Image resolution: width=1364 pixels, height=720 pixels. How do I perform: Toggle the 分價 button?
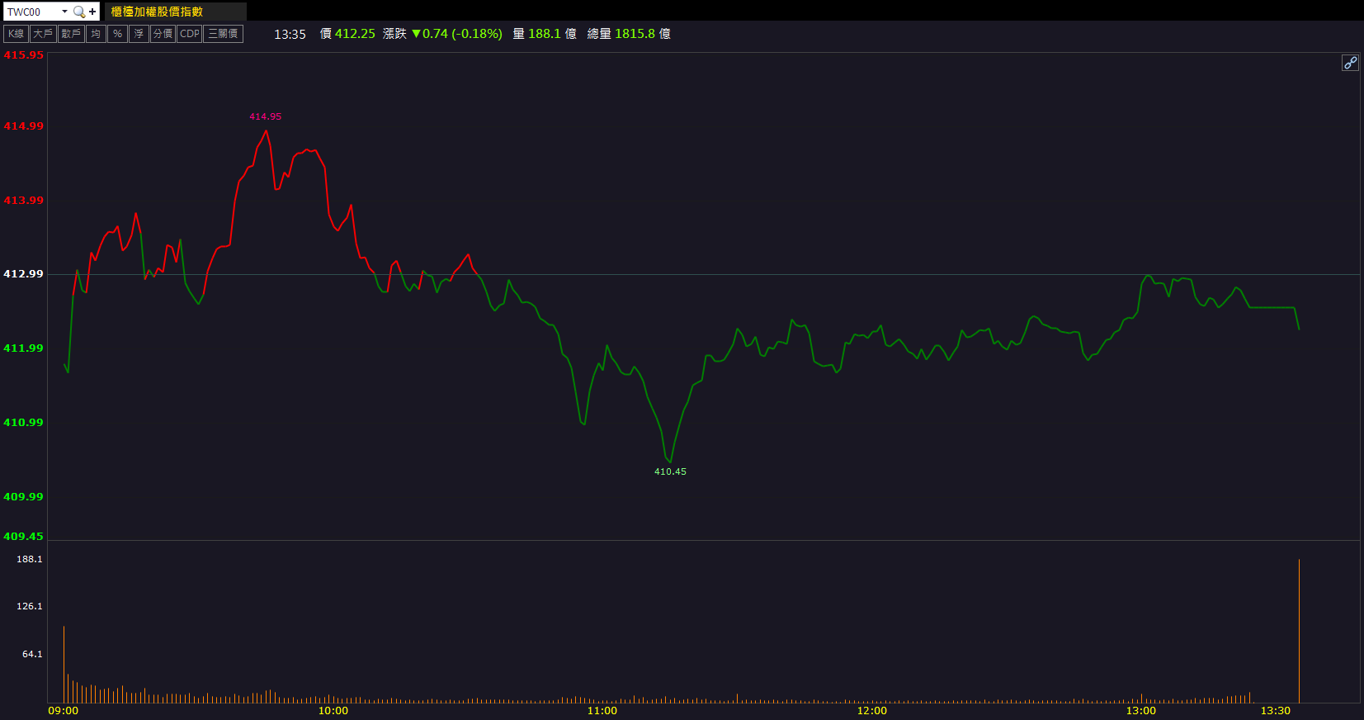pyautogui.click(x=163, y=34)
